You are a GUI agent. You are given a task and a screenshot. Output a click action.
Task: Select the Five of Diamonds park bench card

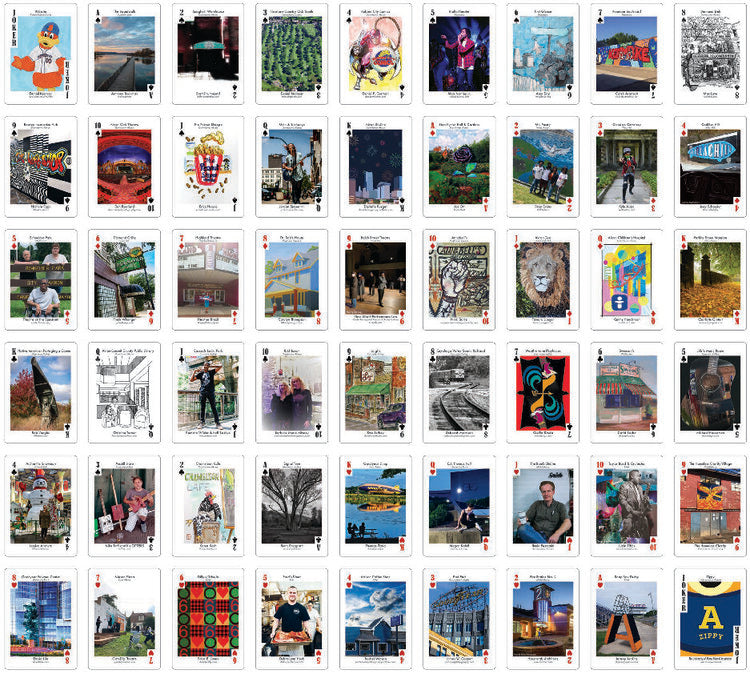[x=41, y=280]
